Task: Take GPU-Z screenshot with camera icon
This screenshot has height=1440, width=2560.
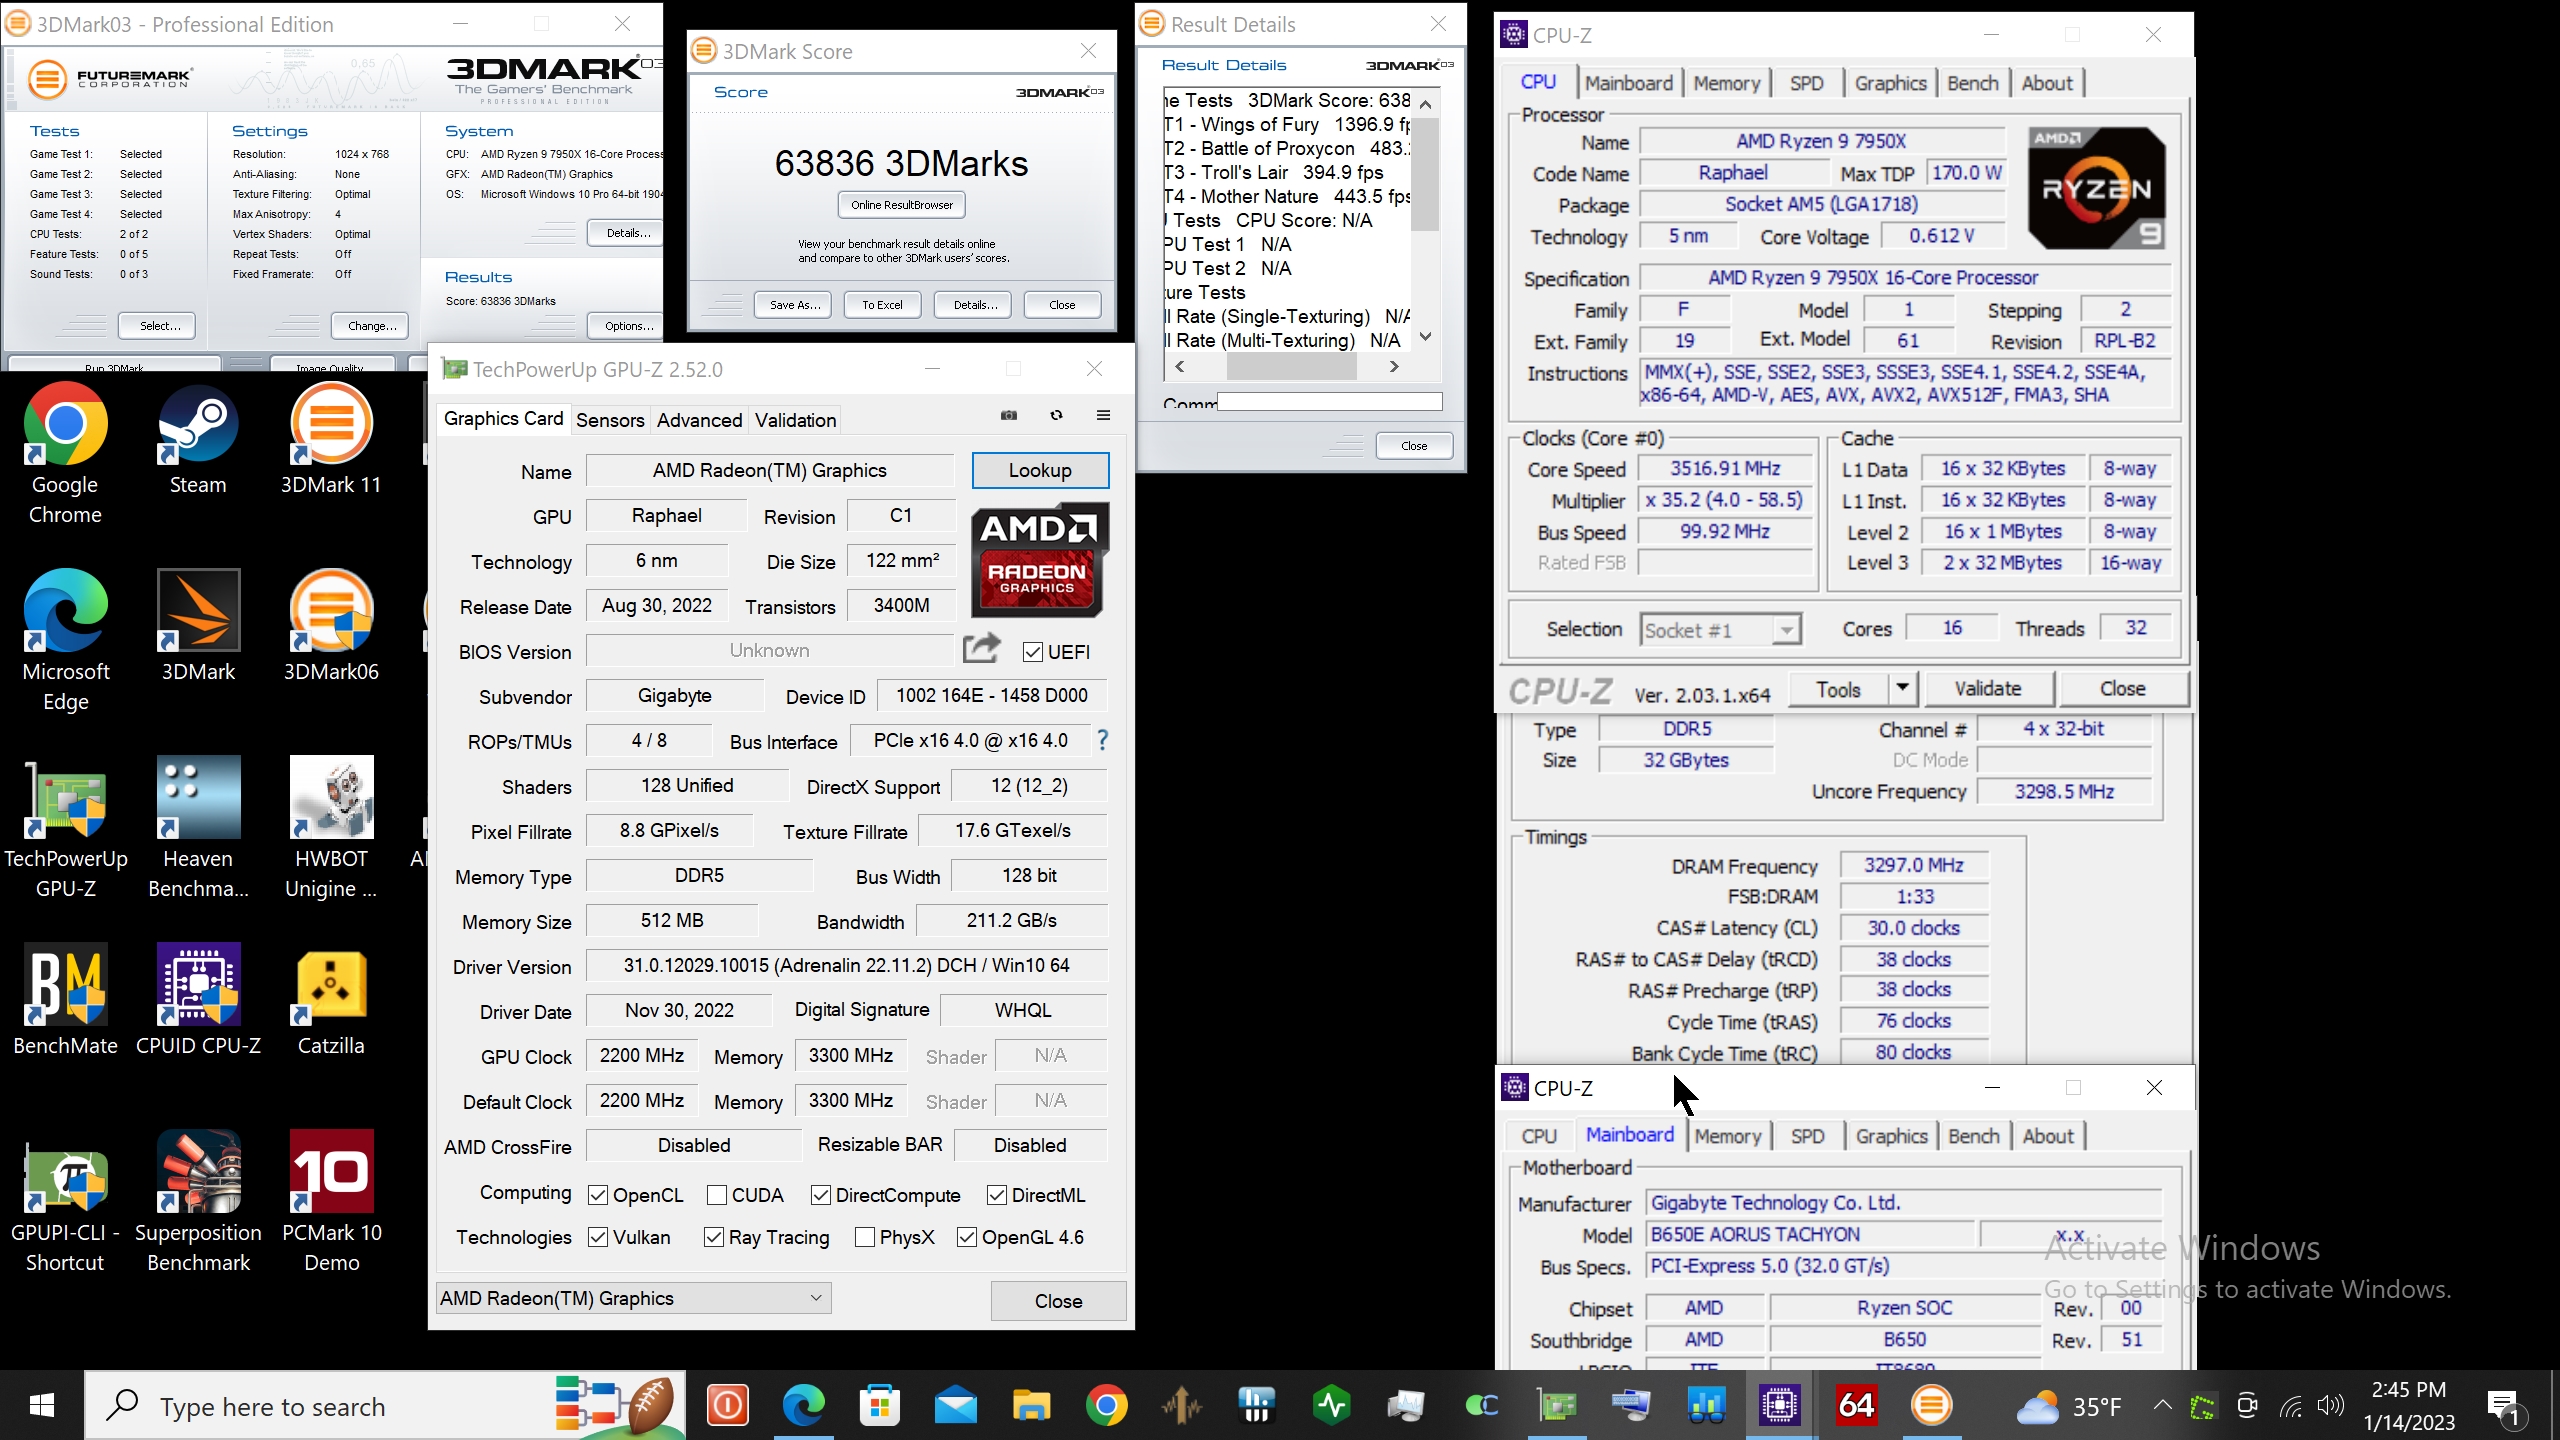Action: 1009,415
